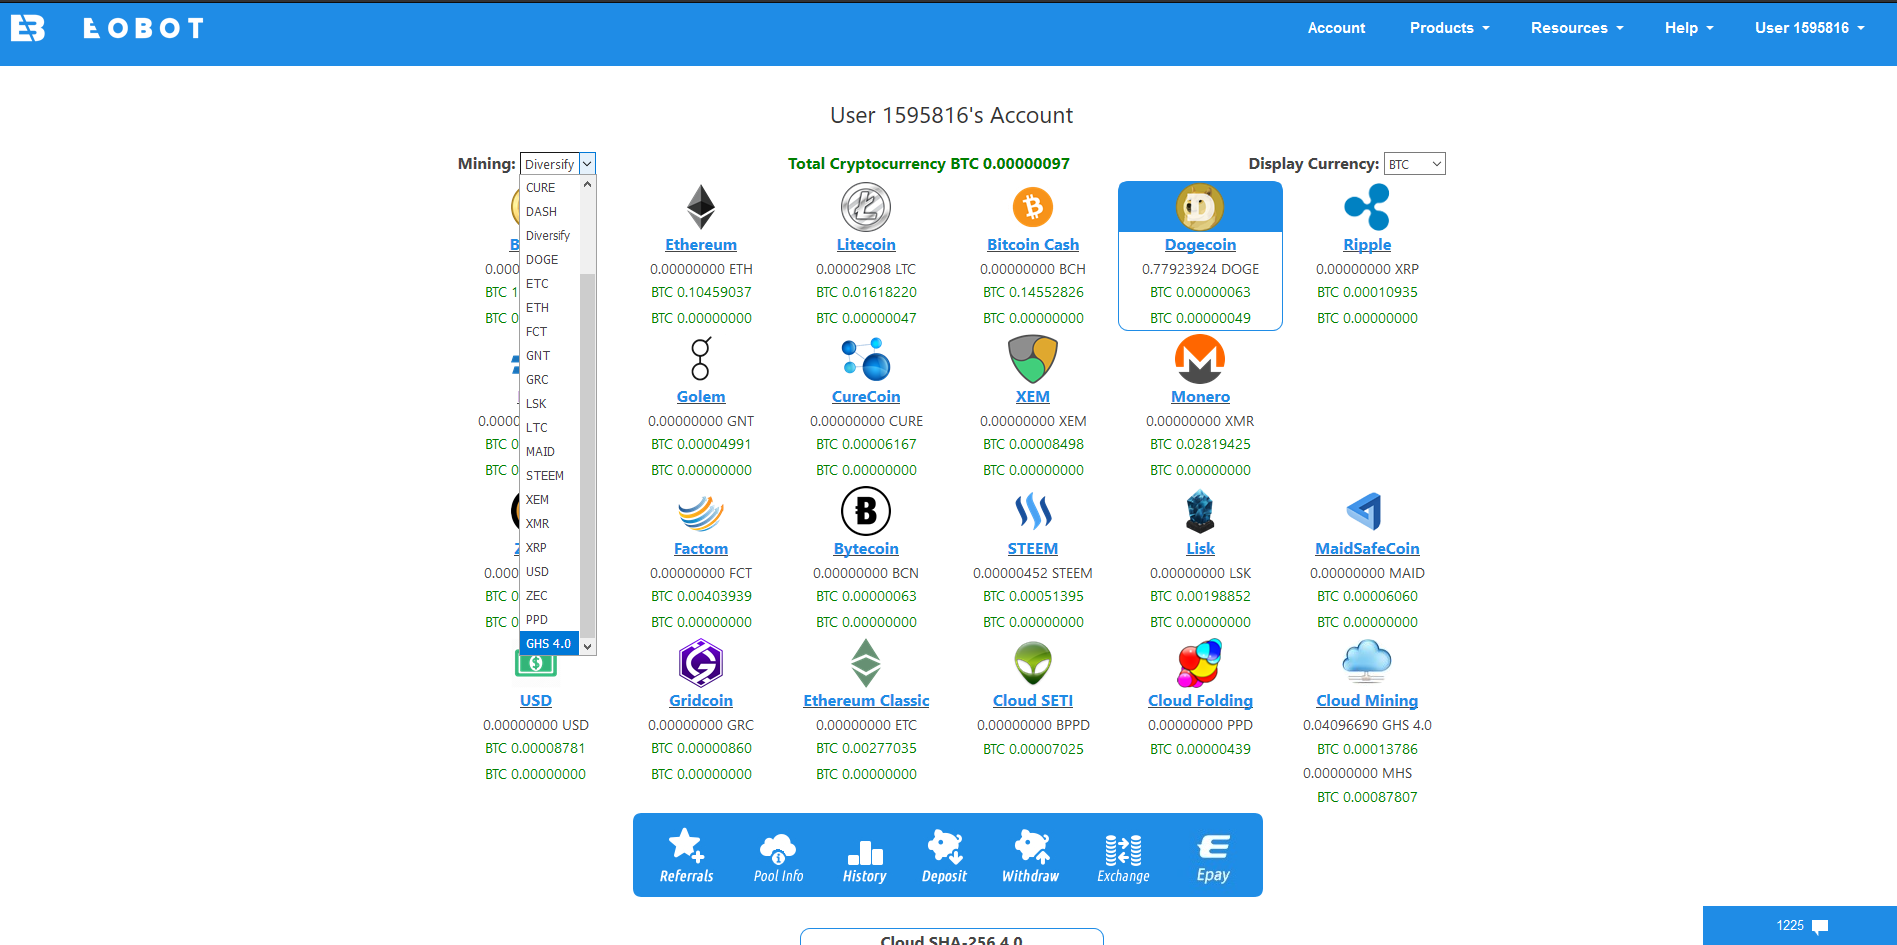This screenshot has width=1897, height=945.
Task: Open the Dogecoin link
Action: pyautogui.click(x=1200, y=245)
